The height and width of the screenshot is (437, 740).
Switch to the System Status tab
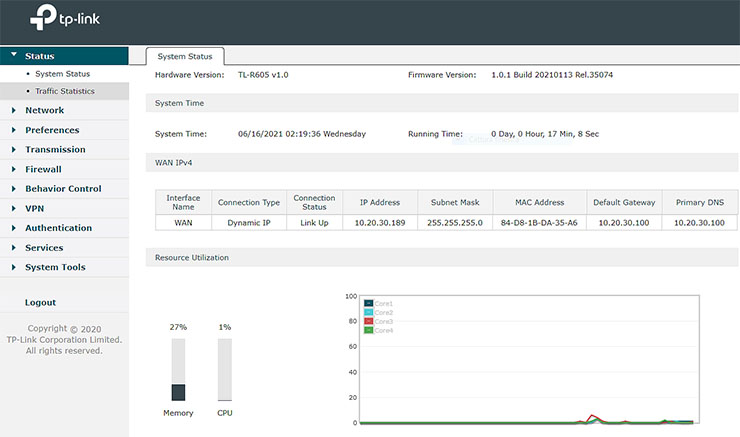tap(185, 56)
